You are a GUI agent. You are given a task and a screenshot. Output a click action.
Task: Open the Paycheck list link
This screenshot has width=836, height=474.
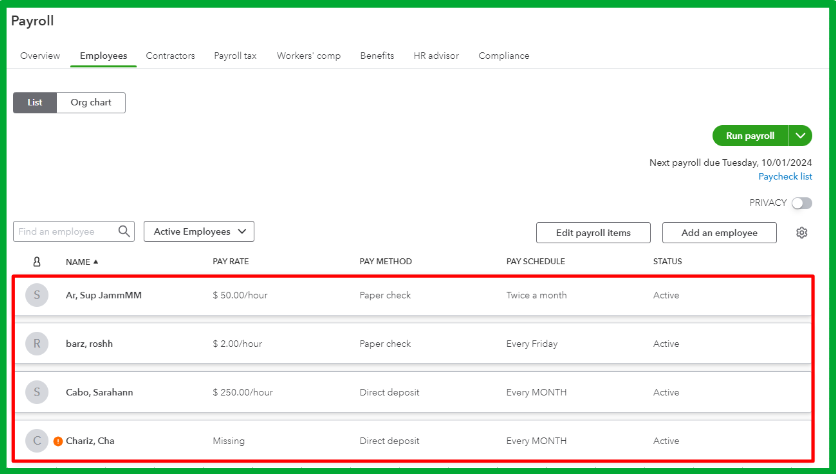click(785, 176)
